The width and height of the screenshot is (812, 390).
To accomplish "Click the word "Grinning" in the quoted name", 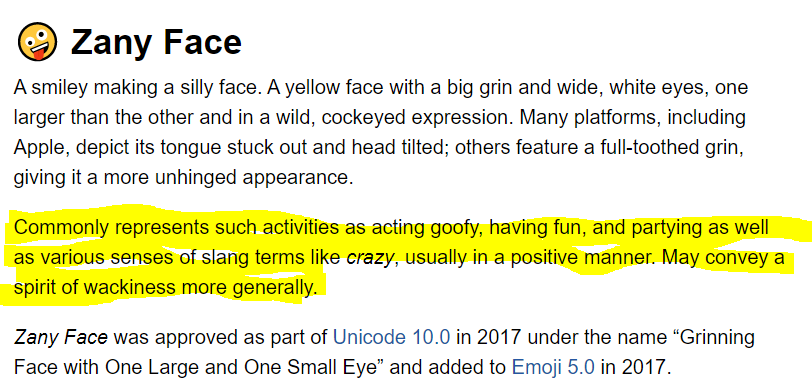I will coord(716,338).
